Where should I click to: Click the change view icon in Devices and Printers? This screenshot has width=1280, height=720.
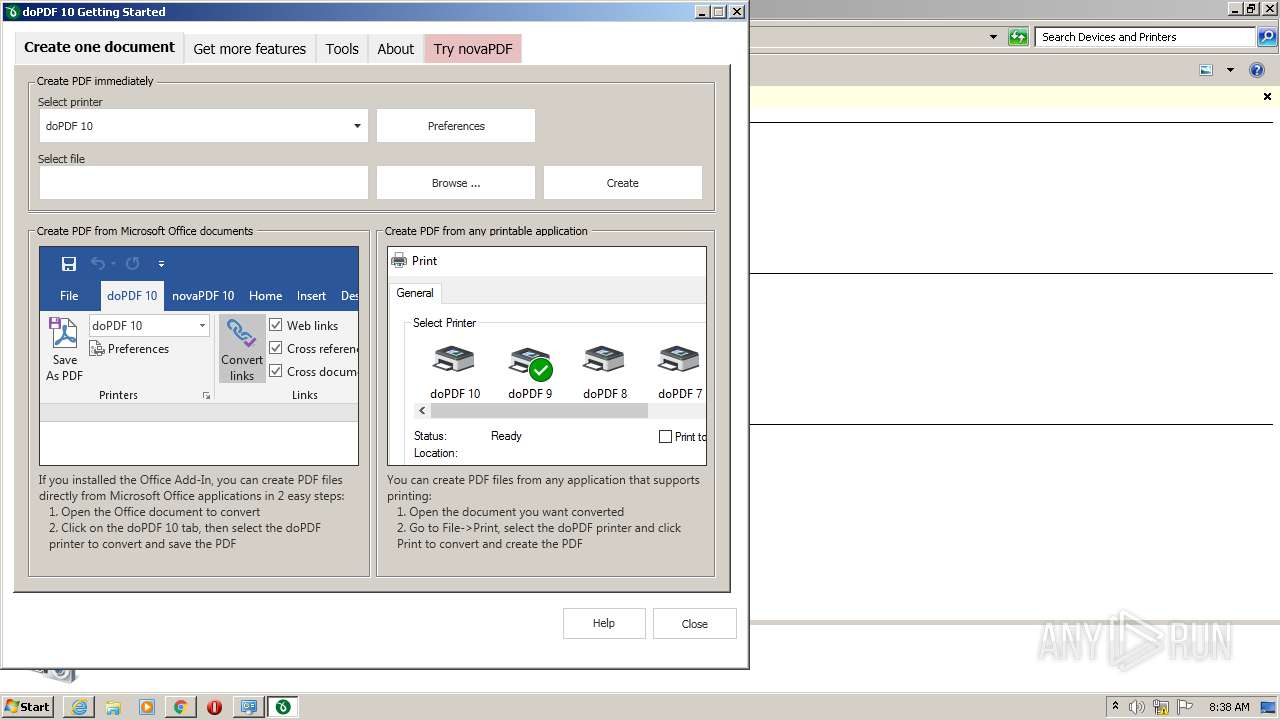click(x=1206, y=70)
